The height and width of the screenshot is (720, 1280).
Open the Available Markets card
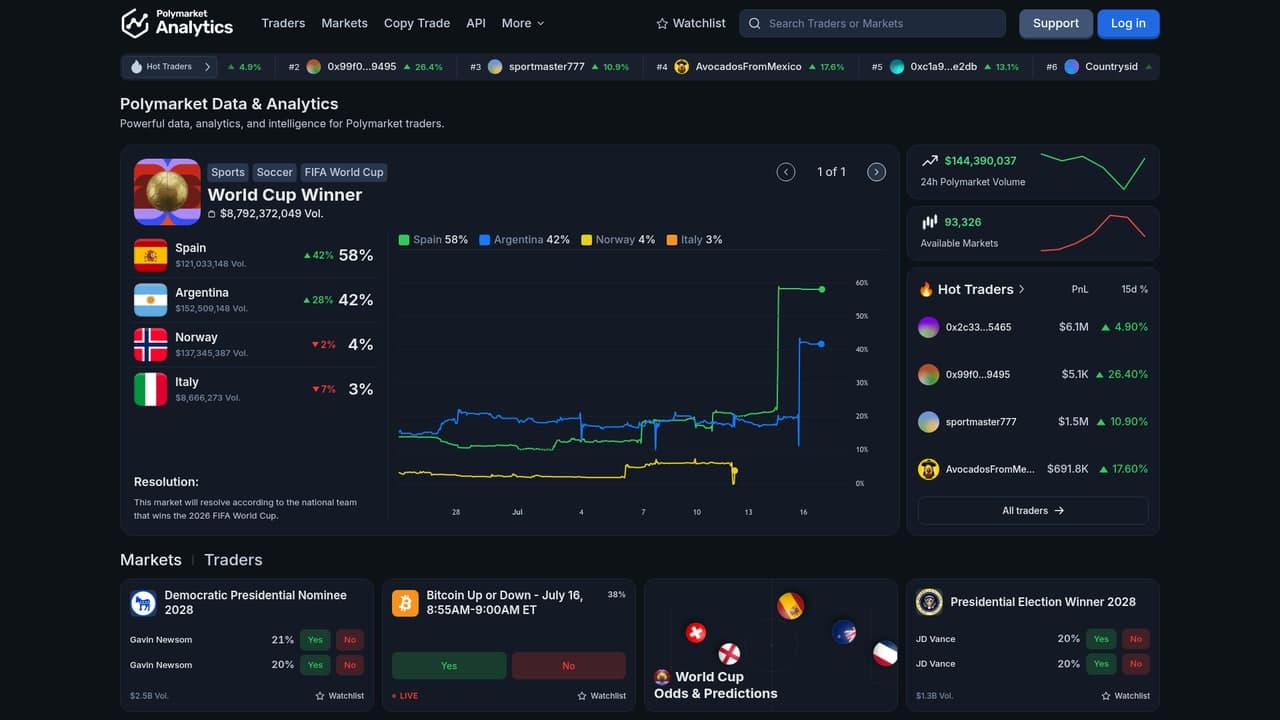click(x=1033, y=233)
